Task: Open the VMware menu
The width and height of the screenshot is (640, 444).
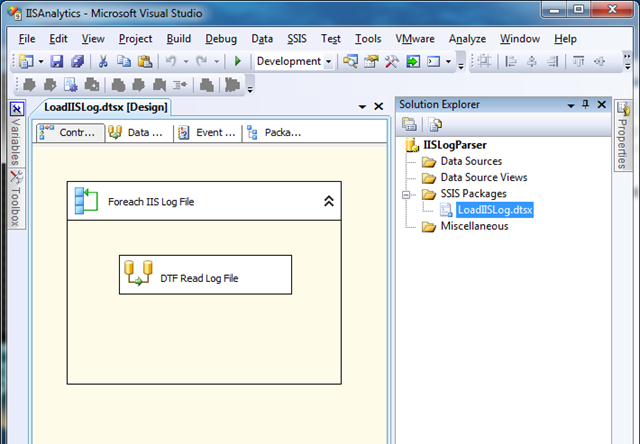Action: (415, 39)
